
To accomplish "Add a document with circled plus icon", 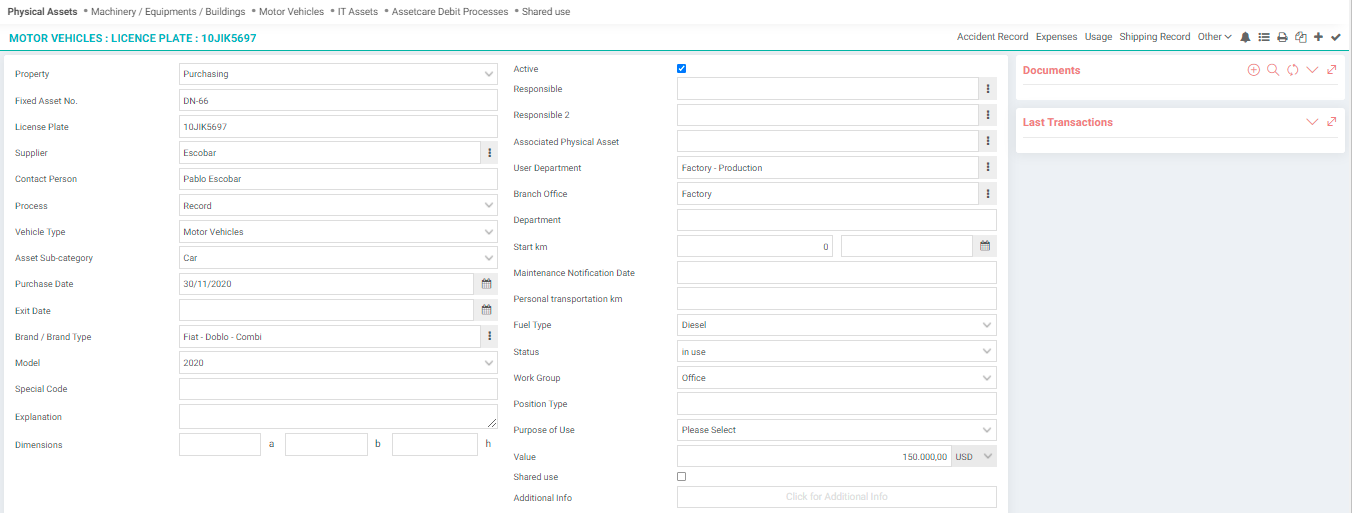I will click(1254, 70).
